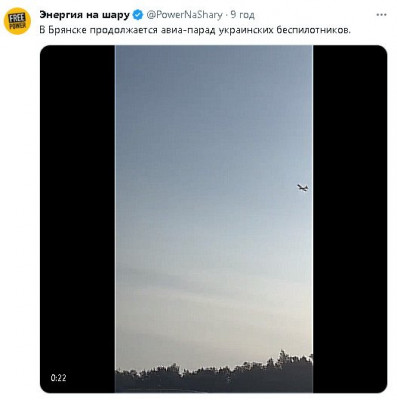Click the 0:22 video duration label
397x400 pixels.
coord(58,377)
